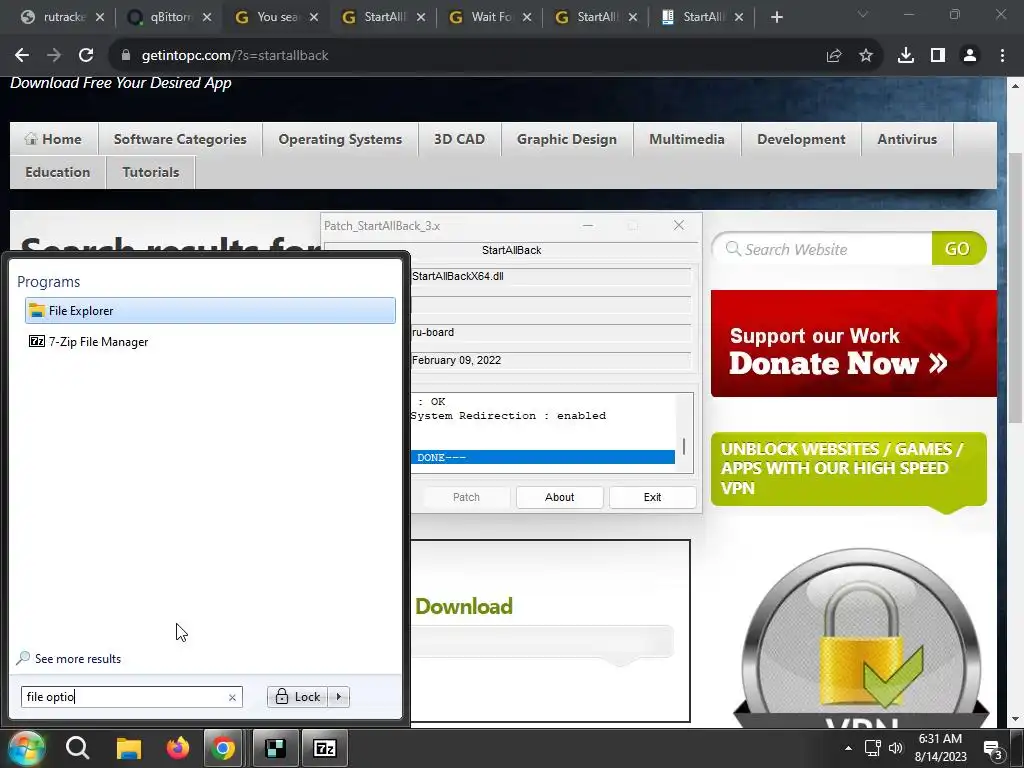Screen dimensions: 1024x768
Task: Open Multimedia category
Action: [687, 139]
